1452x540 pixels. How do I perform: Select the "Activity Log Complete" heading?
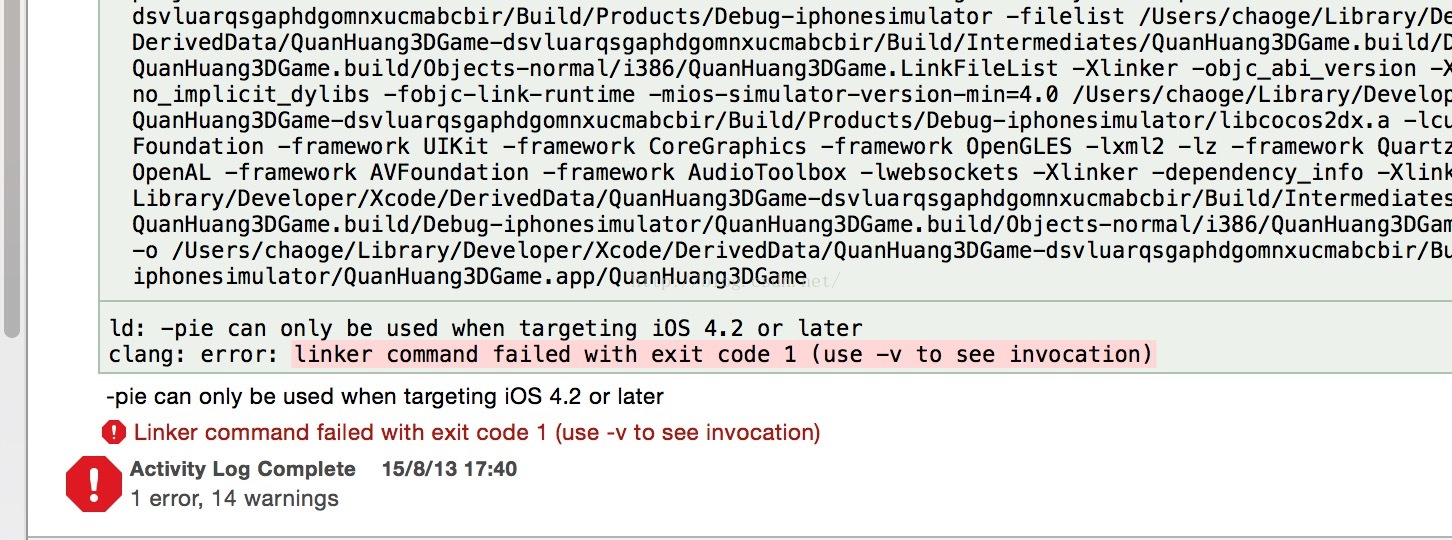[243, 469]
